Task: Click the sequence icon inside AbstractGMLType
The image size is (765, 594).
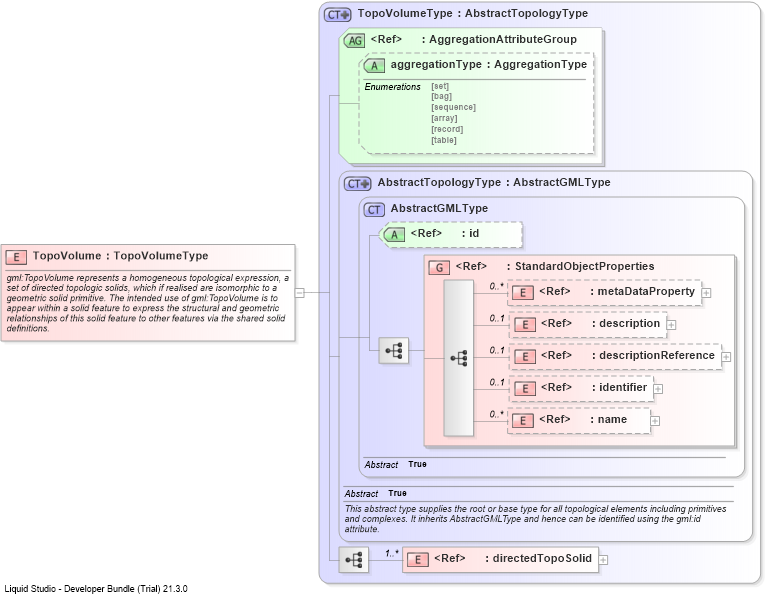Action: [394, 351]
